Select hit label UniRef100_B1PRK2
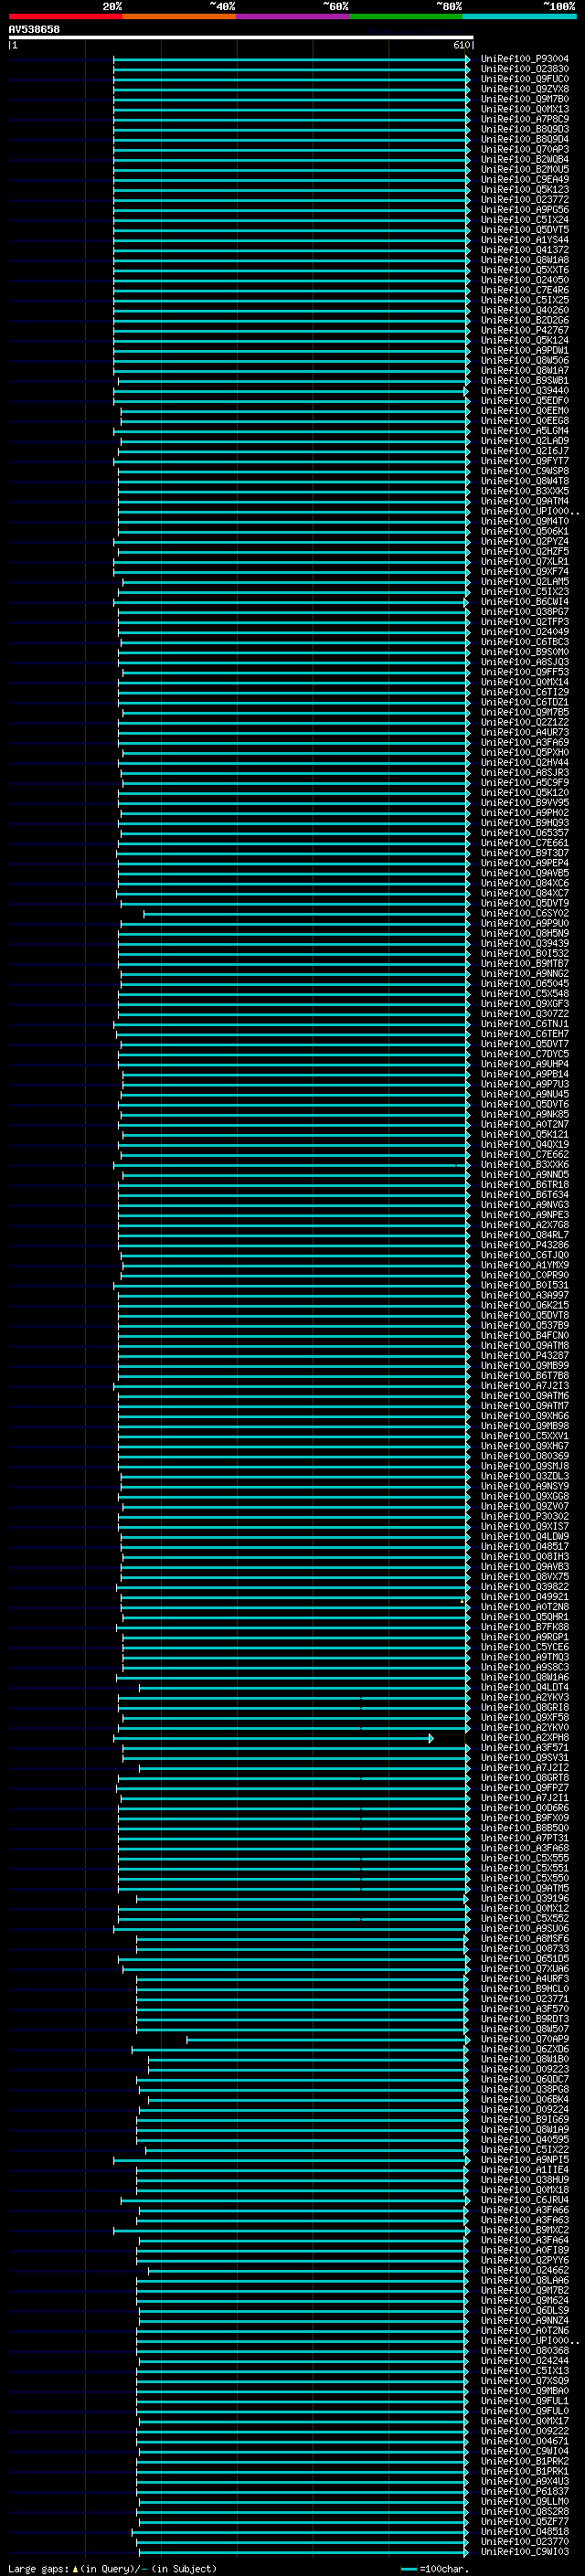The image size is (585, 2576). (x=524, y=2461)
